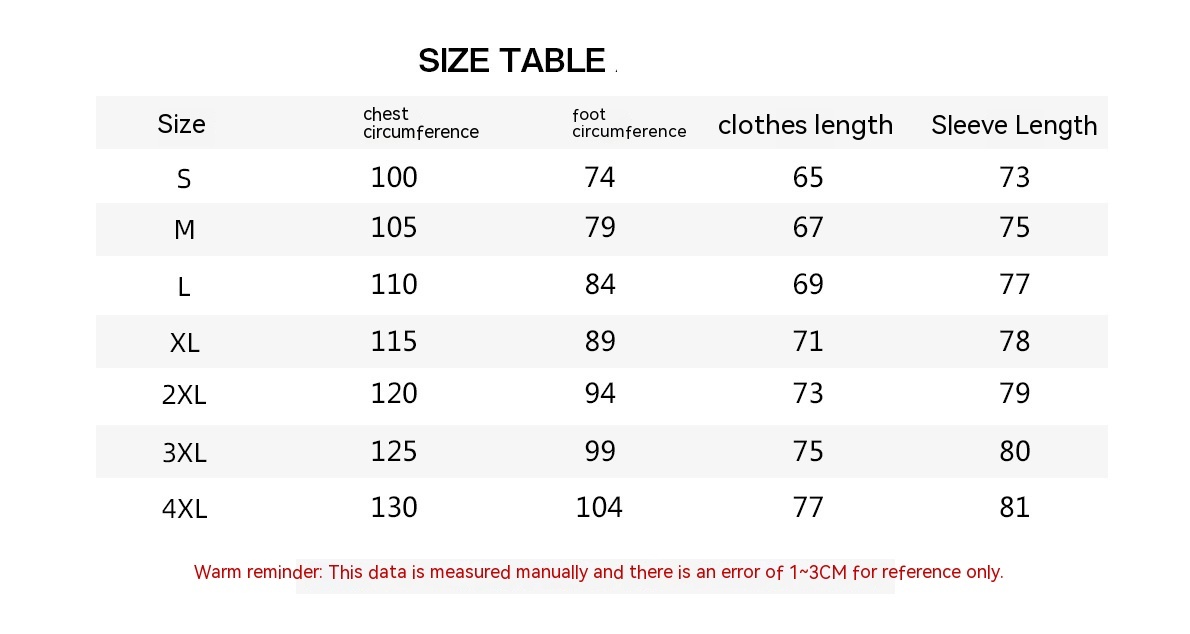
Task: Click foot circumference value 104 for 4XL
Action: (x=599, y=507)
